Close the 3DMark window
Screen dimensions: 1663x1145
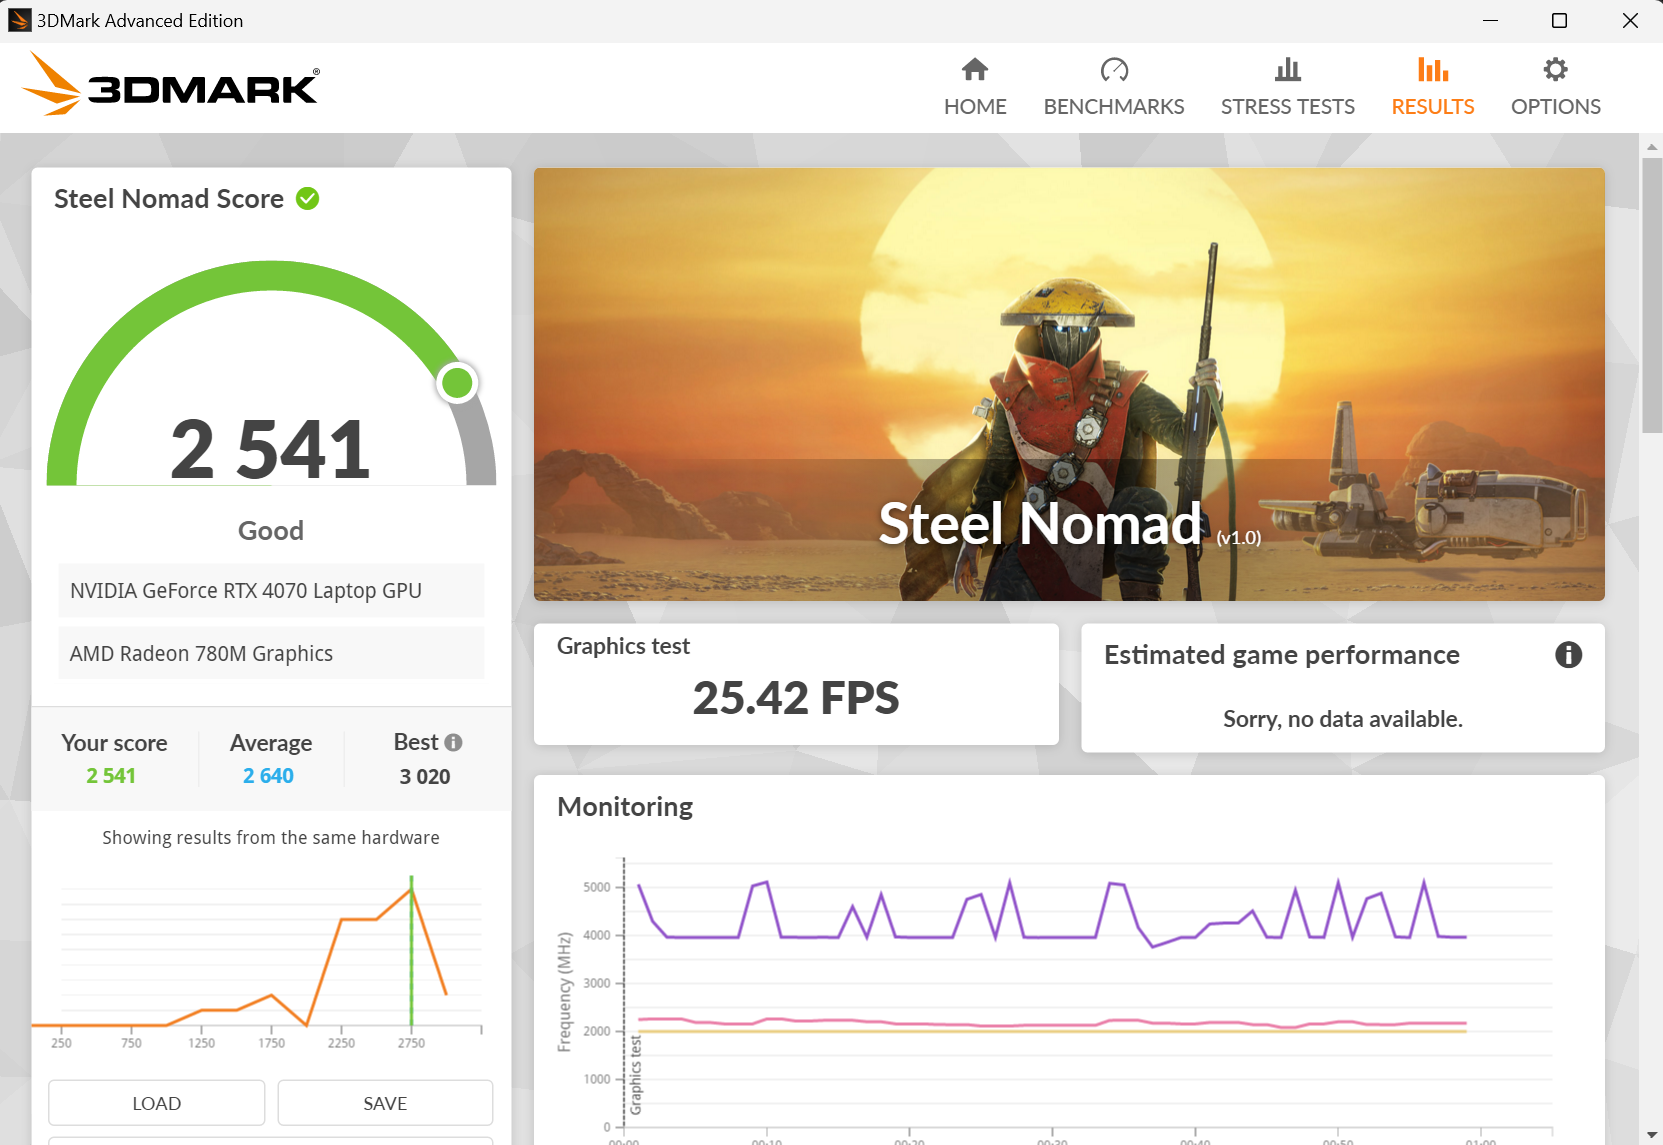pos(1630,20)
